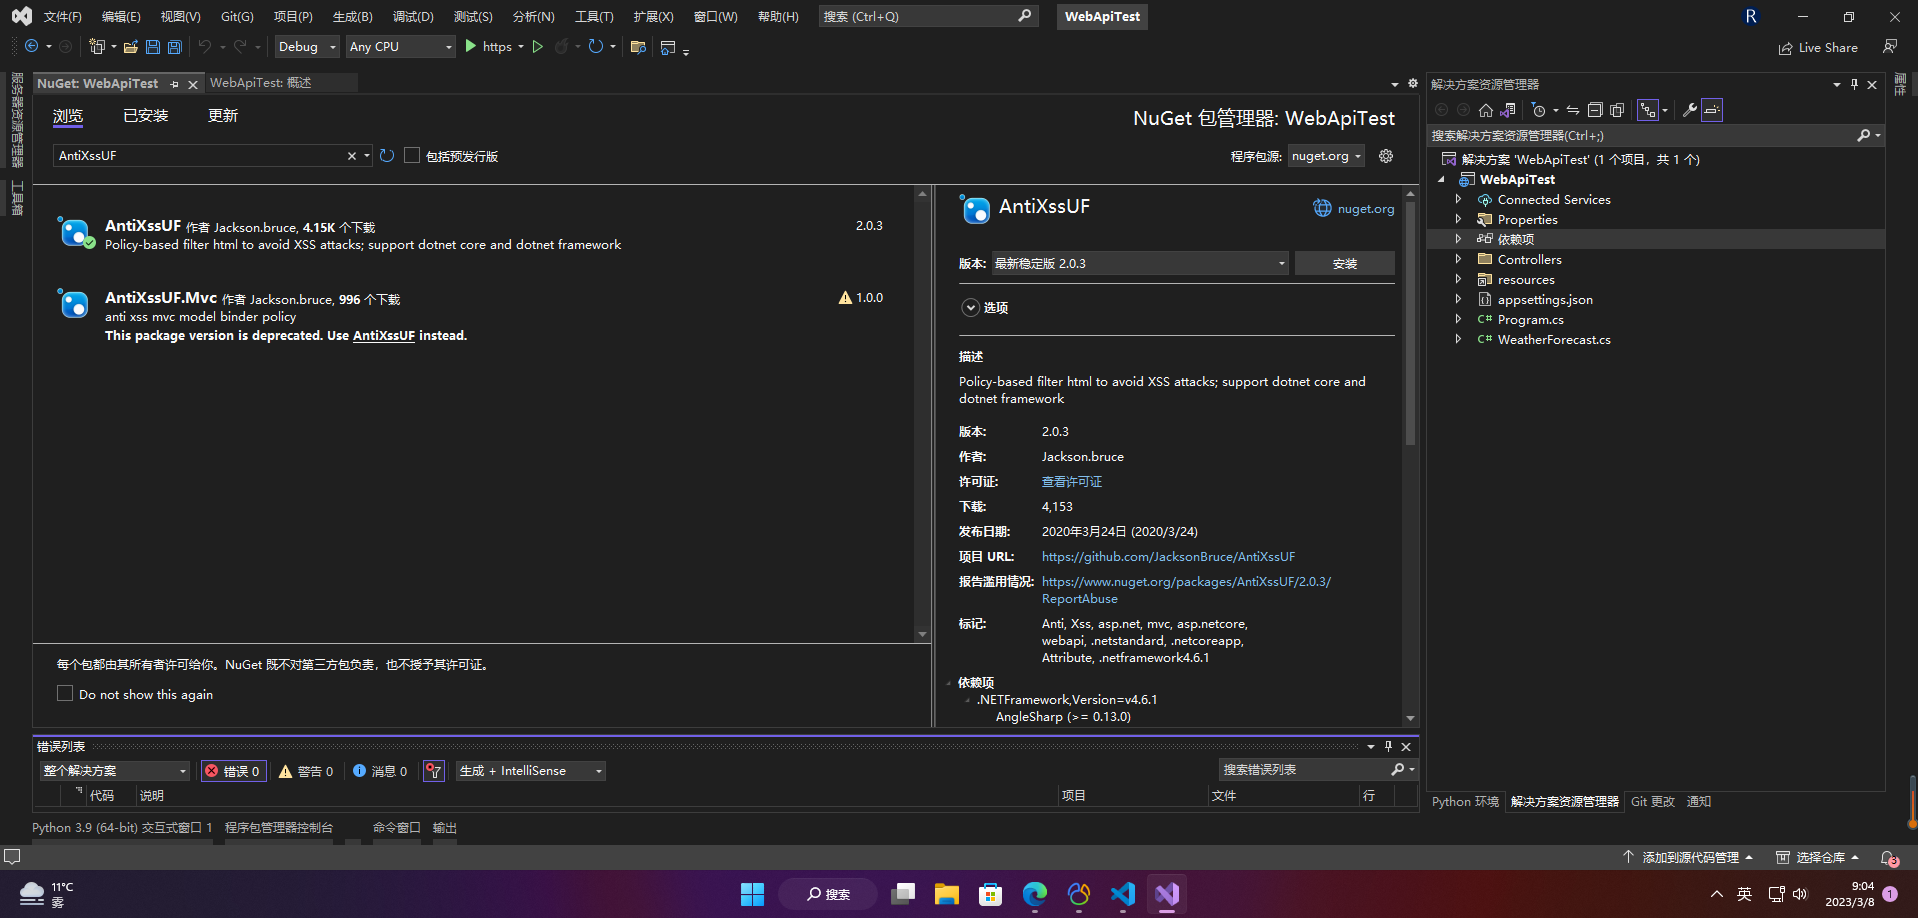This screenshot has width=1918, height=918.
Task: Toggle the error list filter funnel button
Action: coord(433,771)
